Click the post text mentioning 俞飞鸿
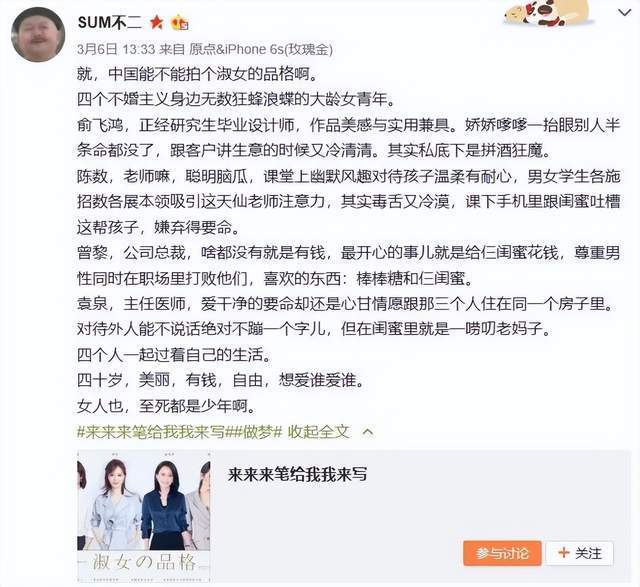 click(349, 138)
